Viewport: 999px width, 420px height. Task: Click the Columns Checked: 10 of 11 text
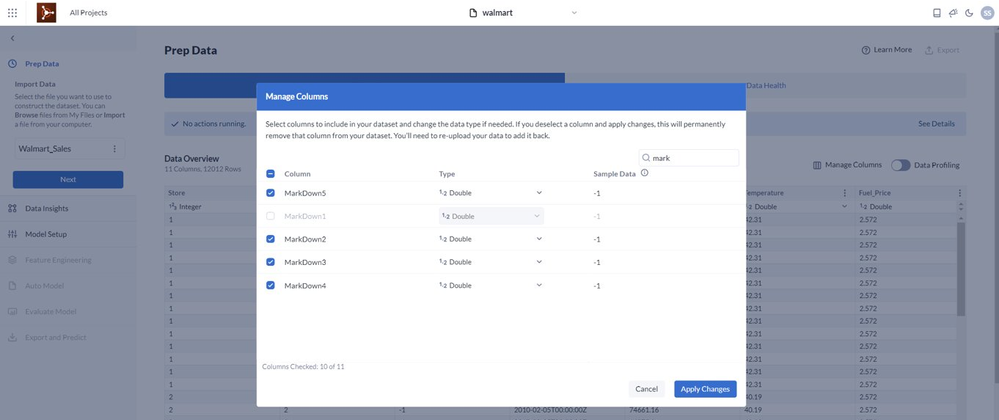pyautogui.click(x=303, y=366)
